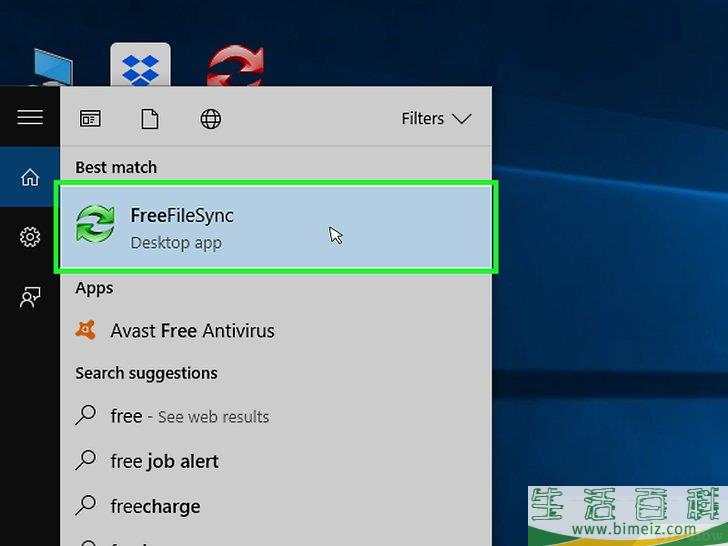The height and width of the screenshot is (546, 728).
Task: Click the 'Search suggestions' heading
Action: pyautogui.click(x=146, y=373)
